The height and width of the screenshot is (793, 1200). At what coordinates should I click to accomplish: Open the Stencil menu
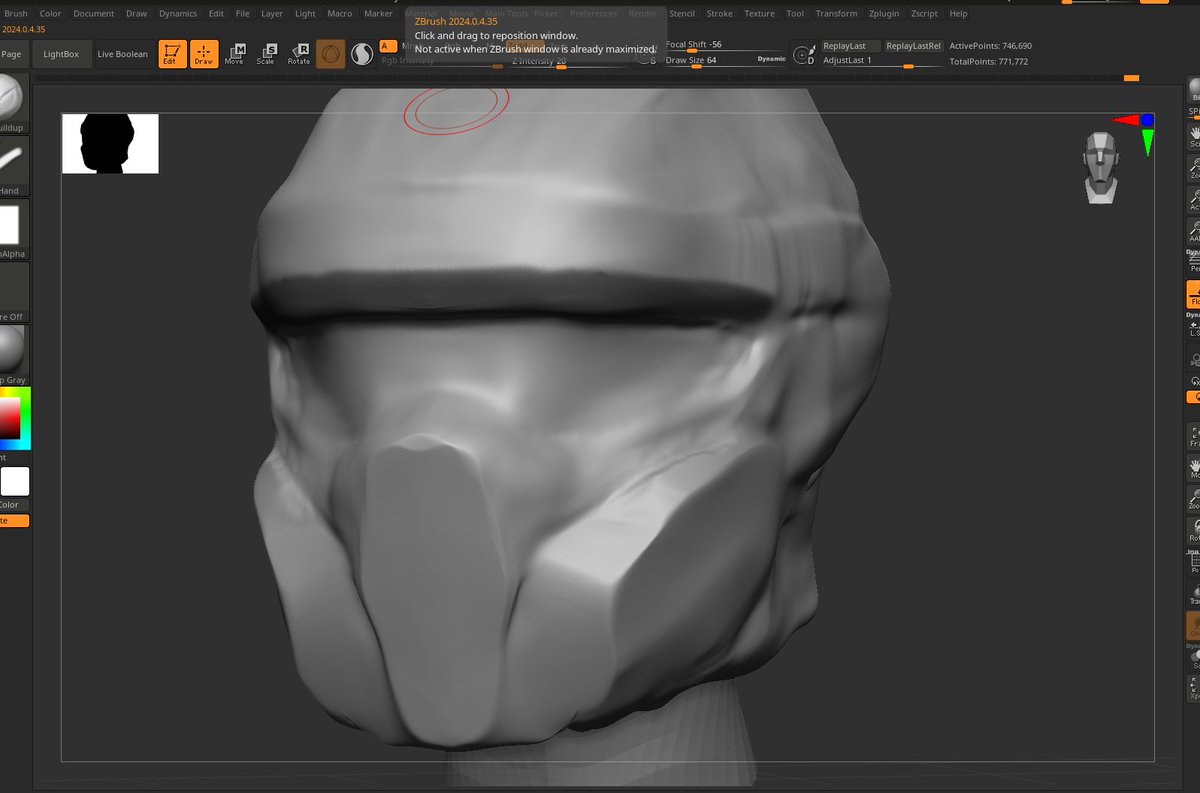point(682,14)
